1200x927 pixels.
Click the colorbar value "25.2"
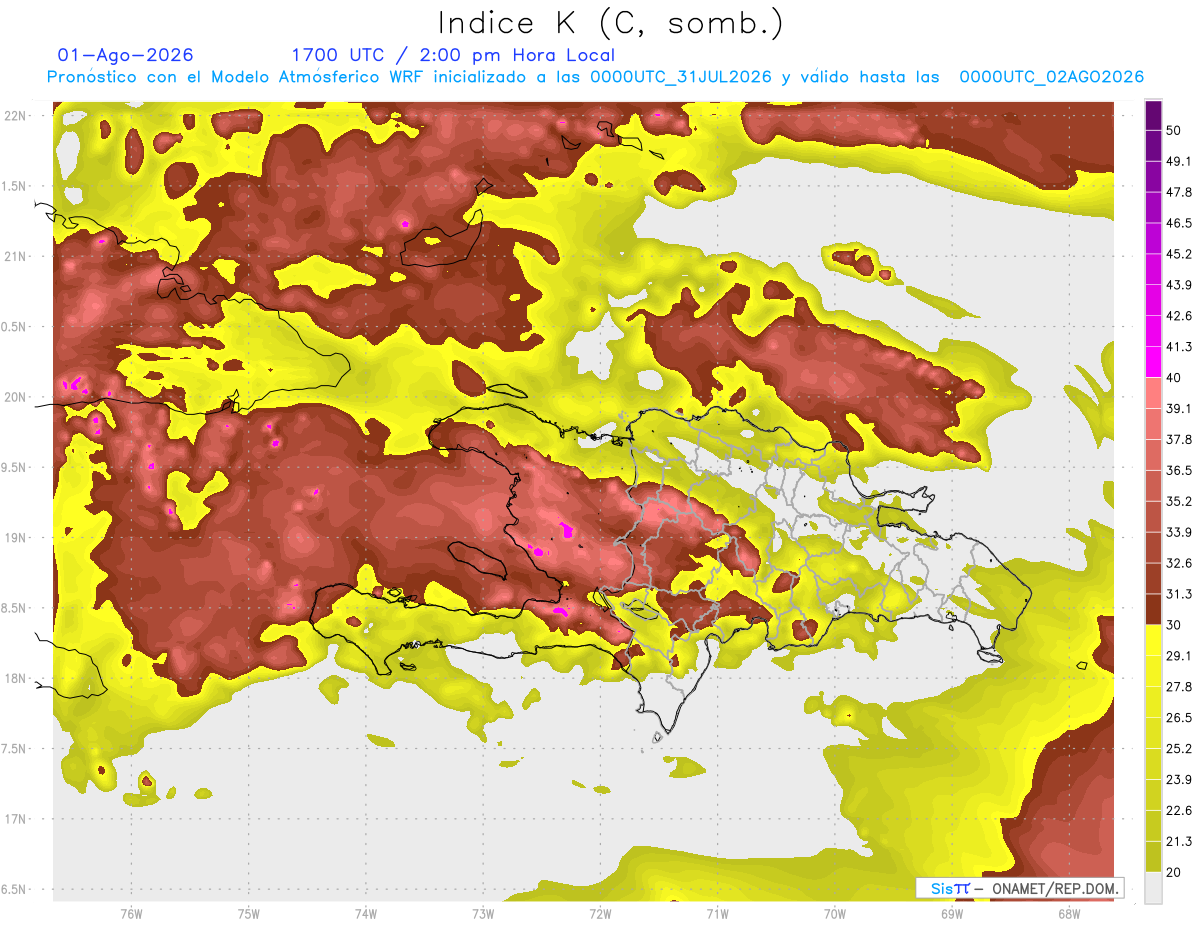tap(1179, 749)
